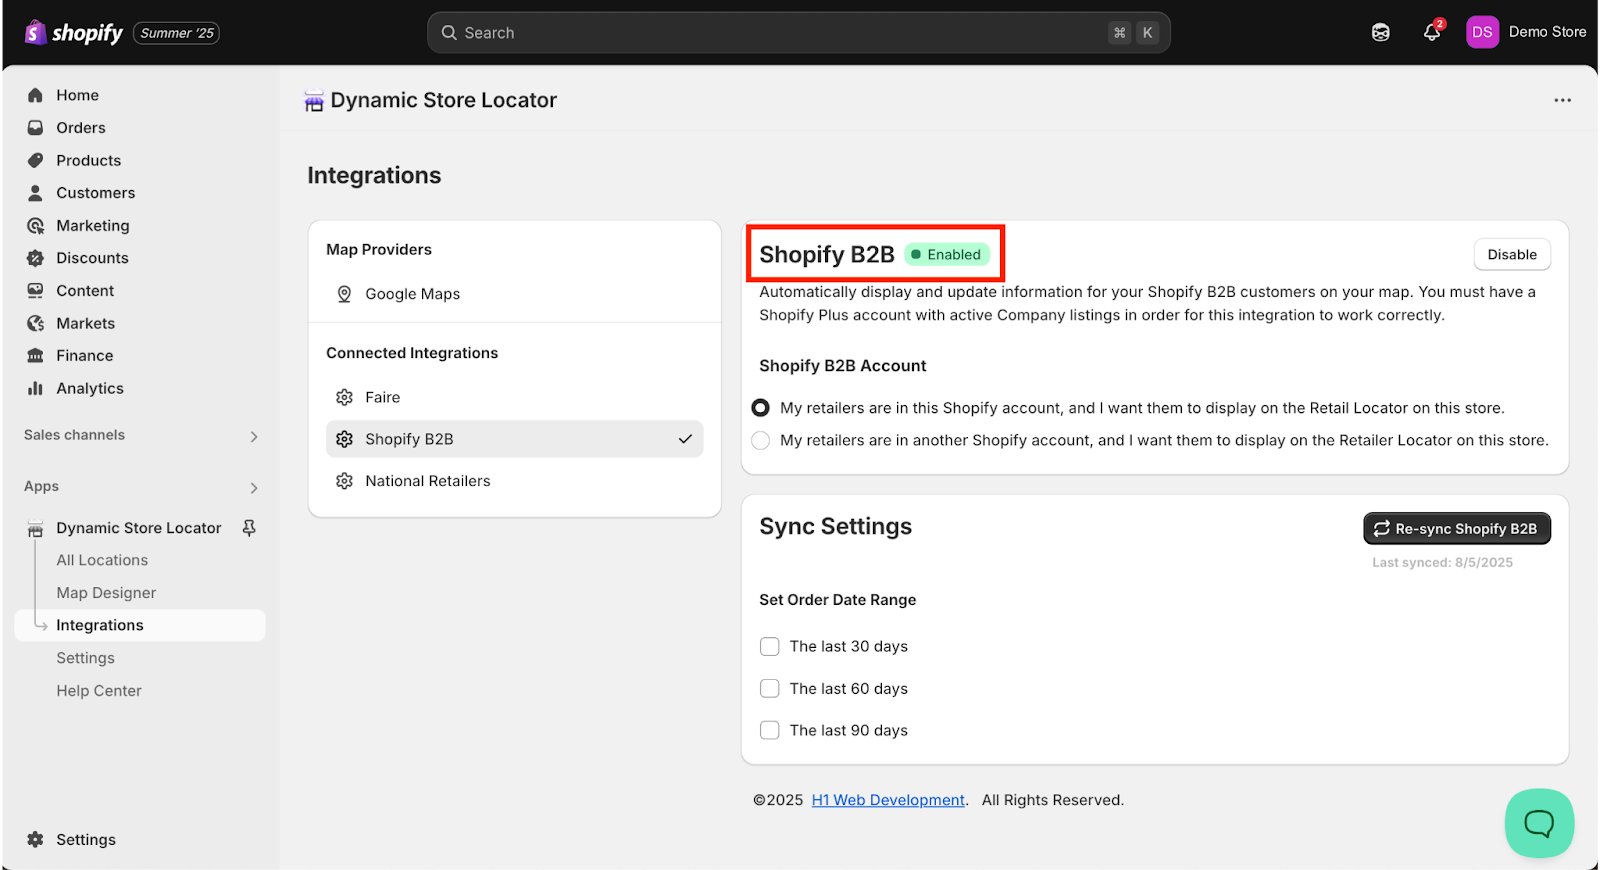1600x870 pixels.
Task: Click 'Last synced: 8/5/2025' text
Action: [1442, 563]
